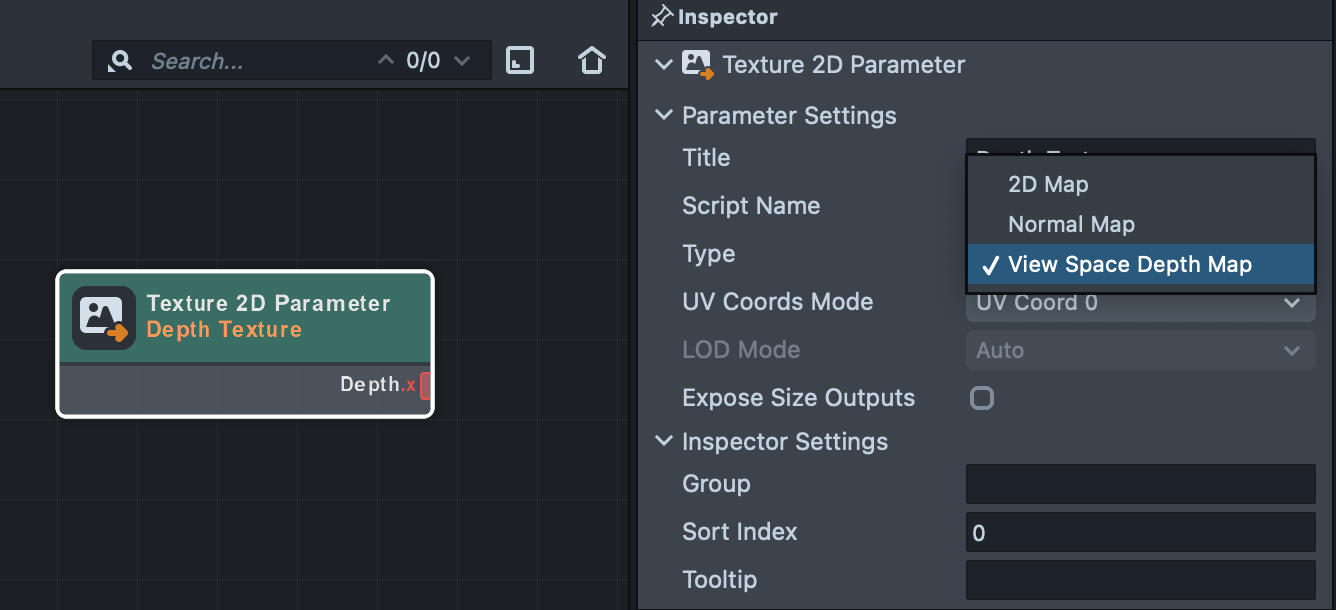Viewport: 1336px width, 610px height.
Task: Click the home reset view icon
Action: pyautogui.click(x=592, y=61)
